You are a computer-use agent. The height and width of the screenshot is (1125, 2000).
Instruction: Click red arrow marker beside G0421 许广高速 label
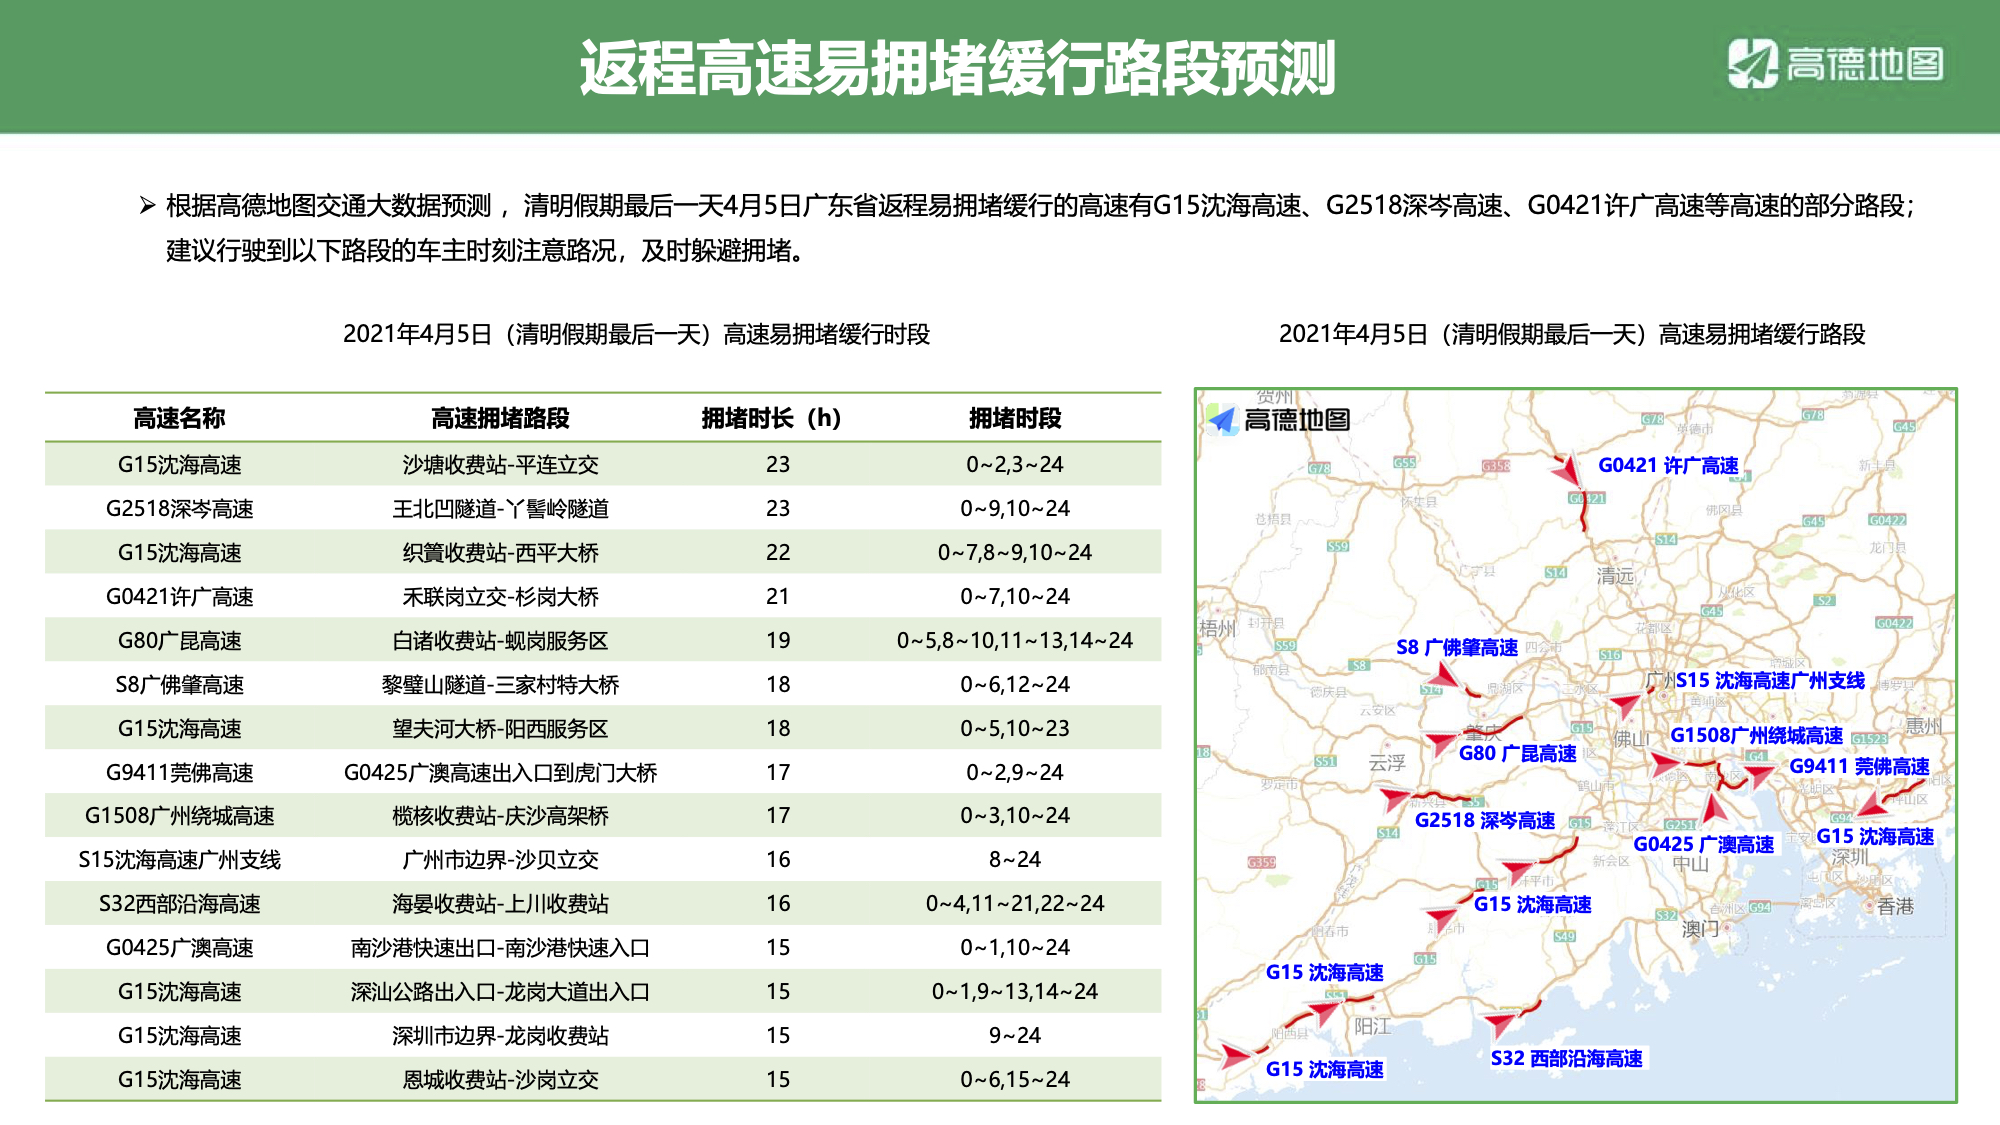point(1566,468)
